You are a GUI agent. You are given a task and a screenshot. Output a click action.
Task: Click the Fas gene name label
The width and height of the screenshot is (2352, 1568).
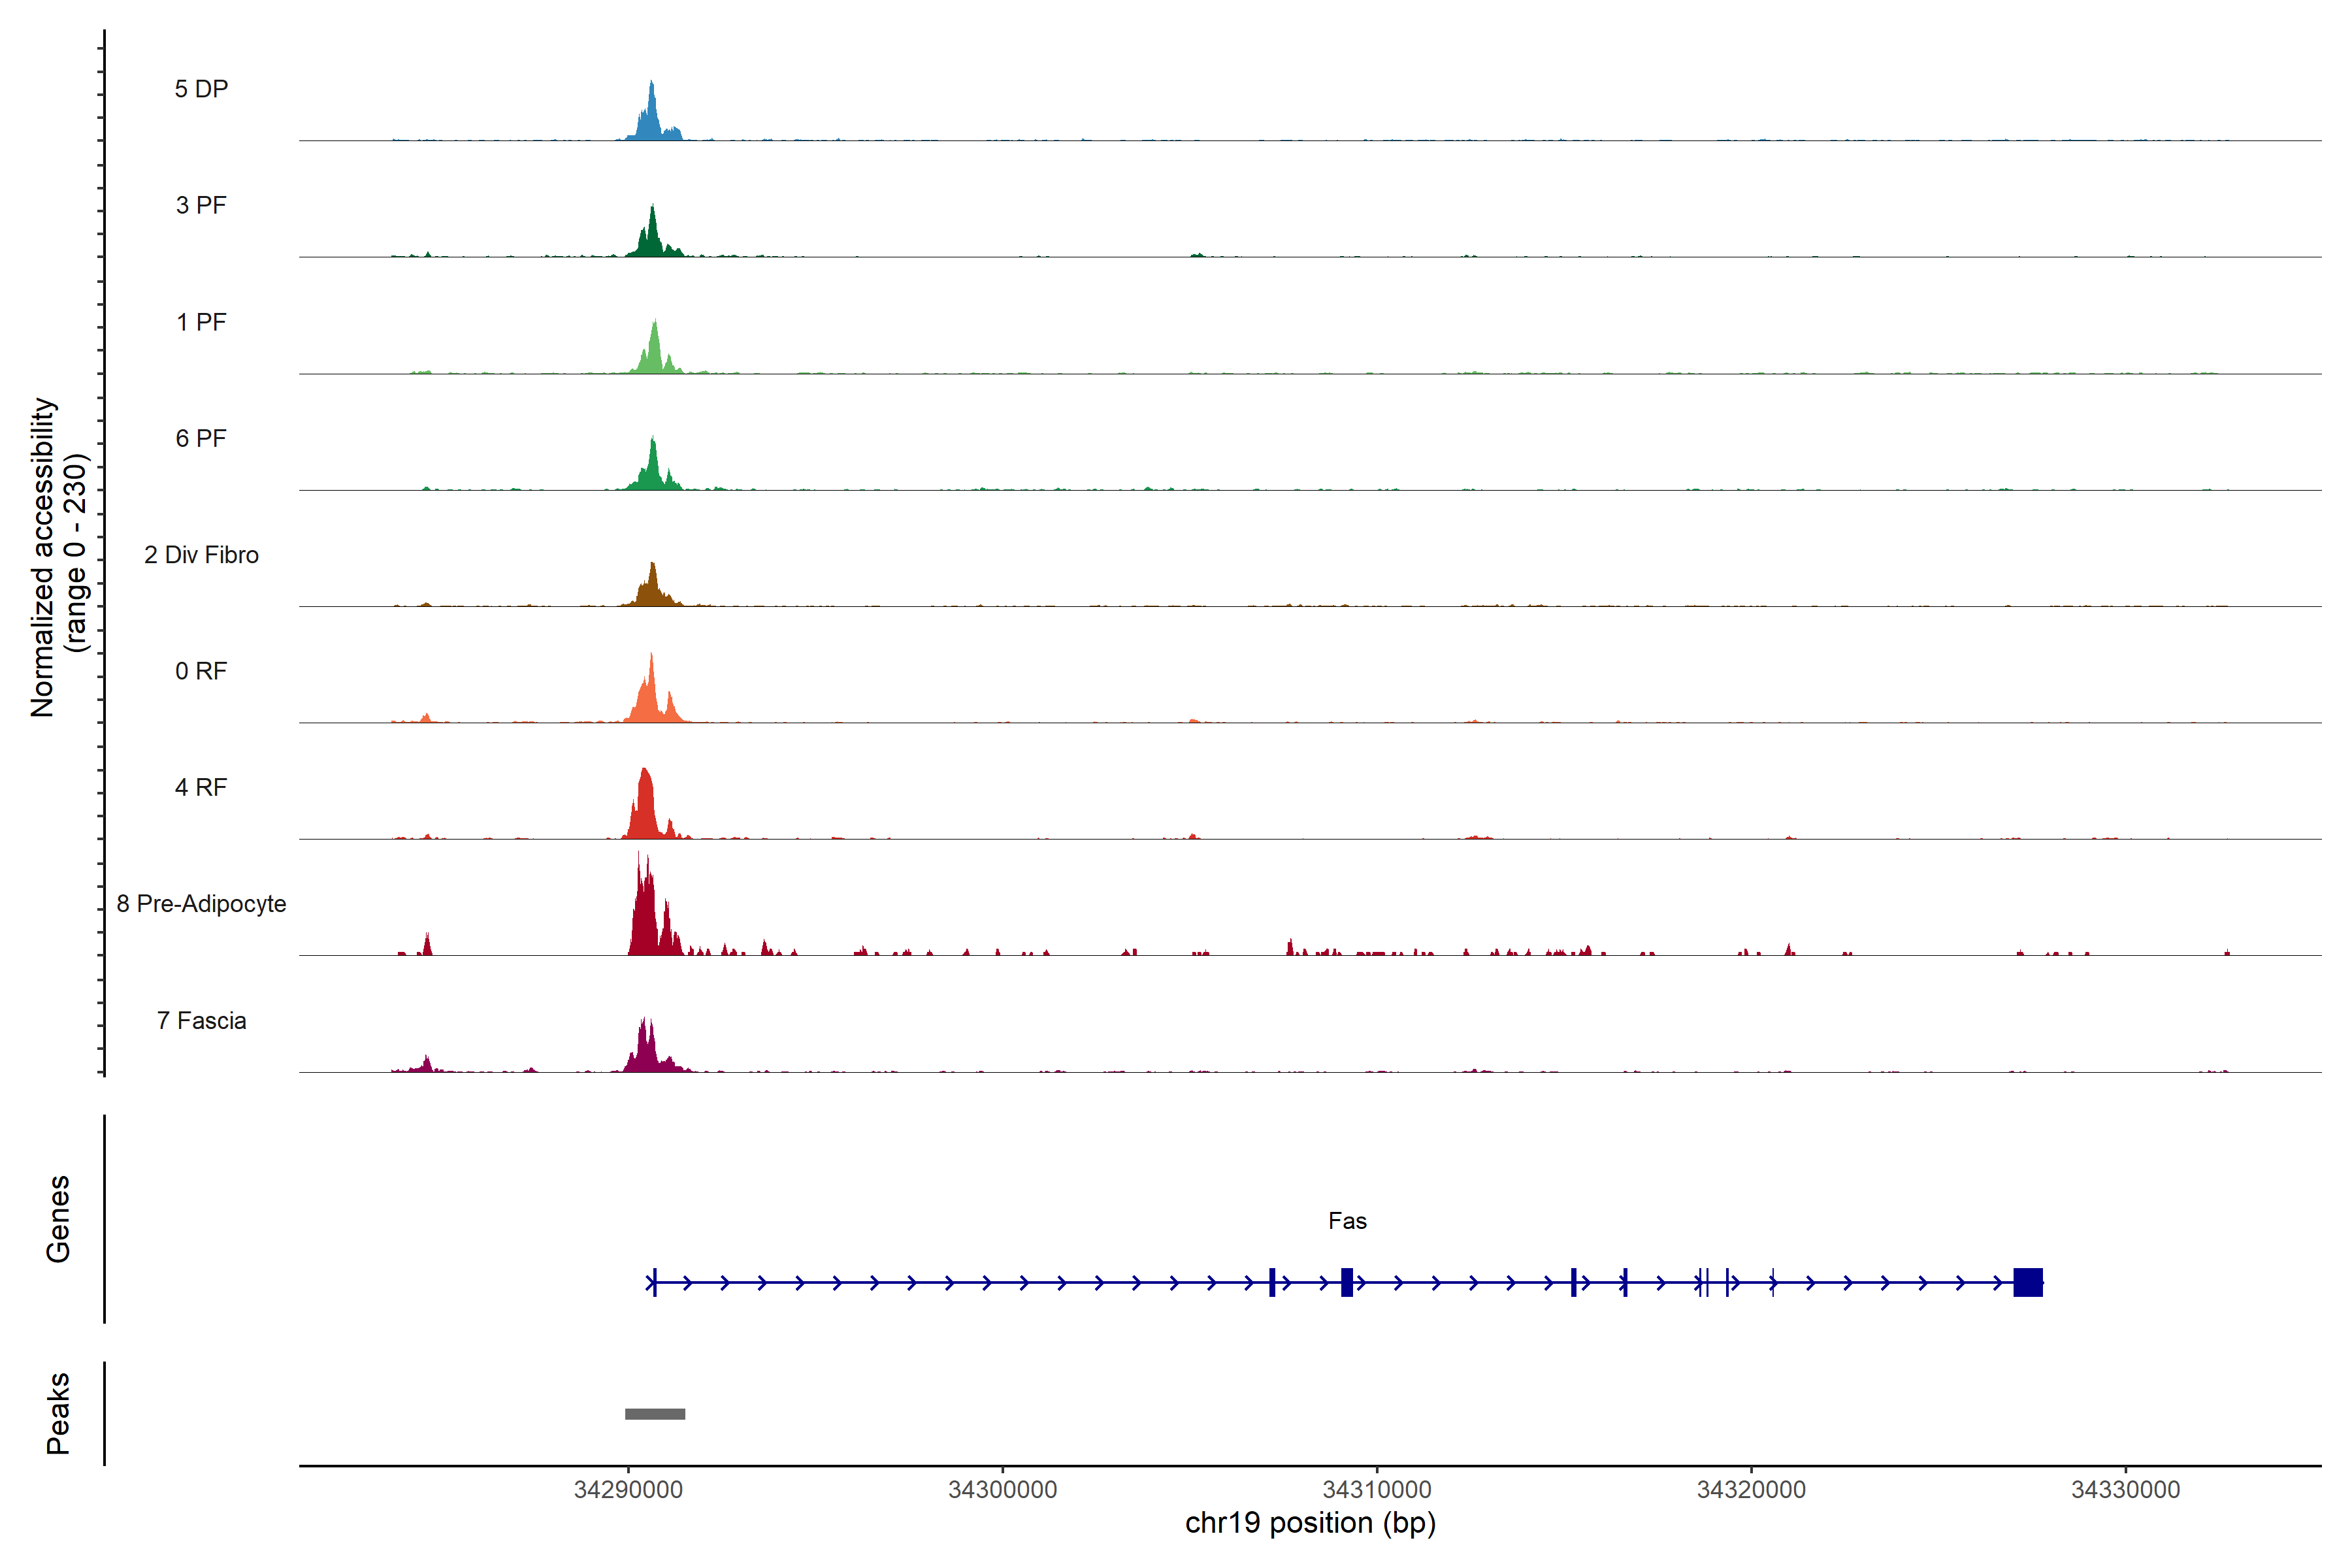(1347, 1221)
